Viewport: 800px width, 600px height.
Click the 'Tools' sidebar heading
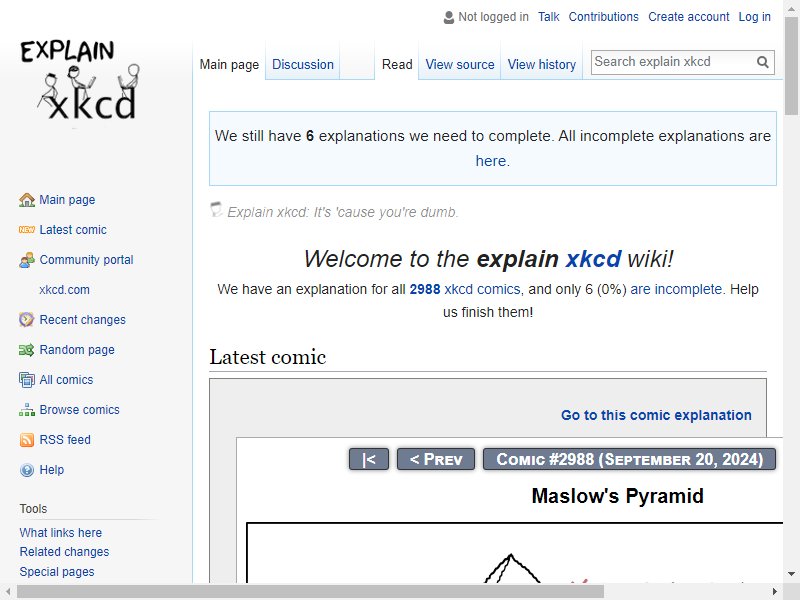33,509
